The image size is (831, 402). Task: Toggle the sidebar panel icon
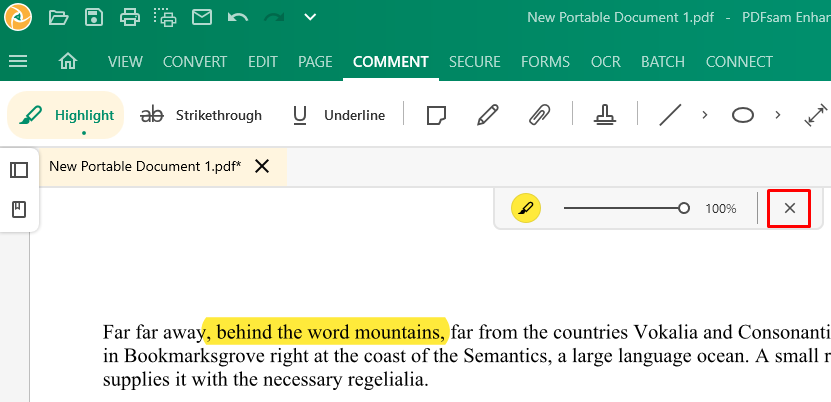[x=19, y=170]
